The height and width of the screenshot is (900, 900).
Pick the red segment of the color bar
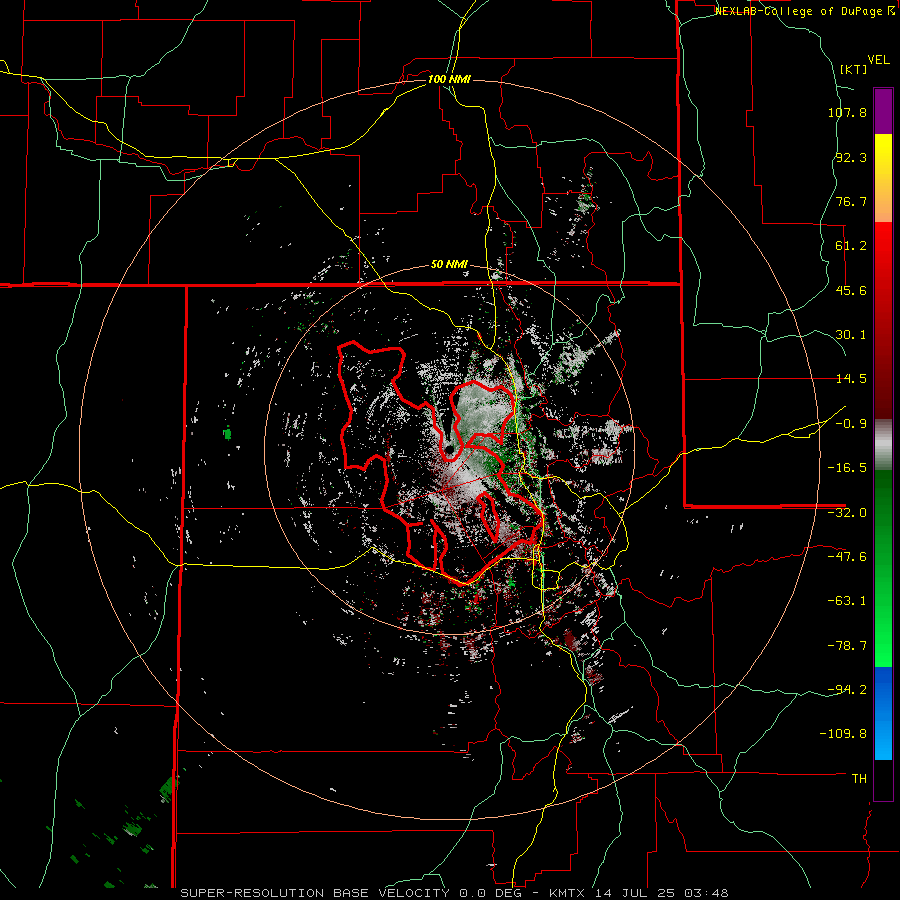click(883, 320)
